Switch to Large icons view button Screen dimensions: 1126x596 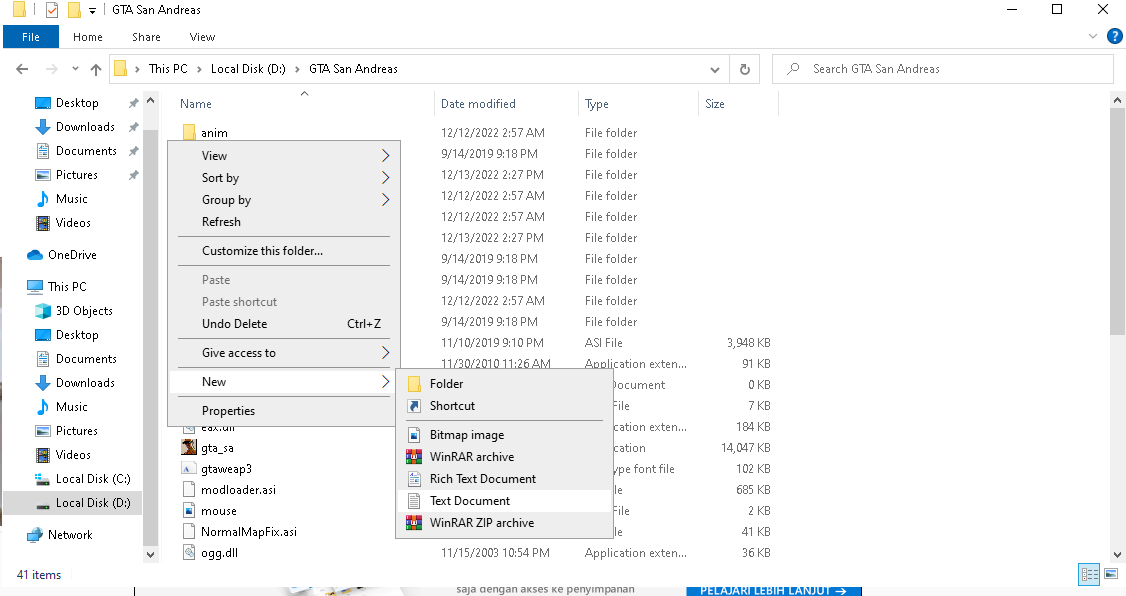point(1111,574)
